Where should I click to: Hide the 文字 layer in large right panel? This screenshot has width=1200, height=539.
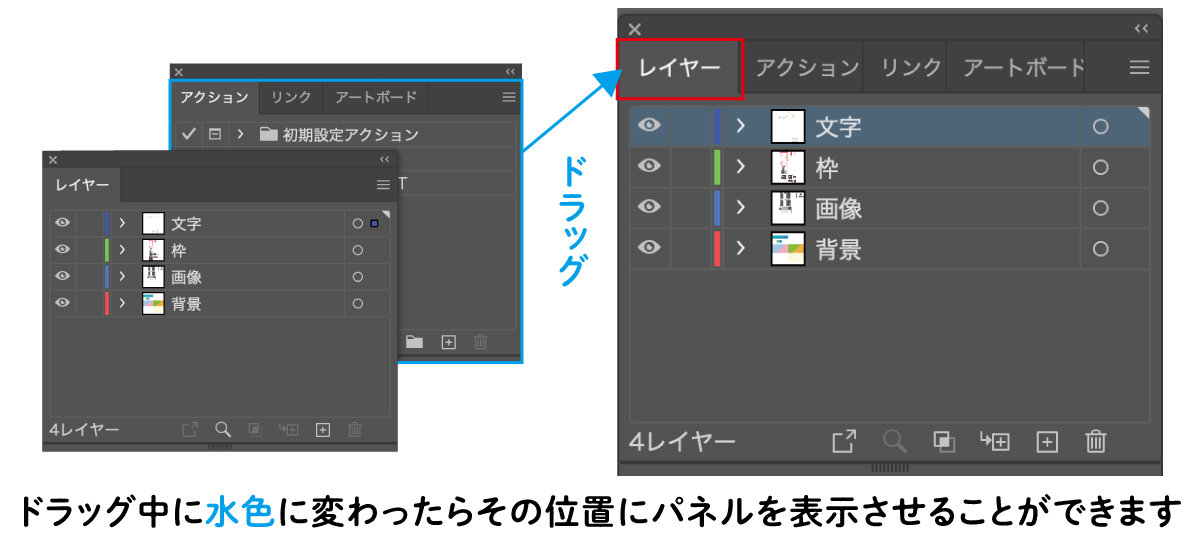coord(650,126)
